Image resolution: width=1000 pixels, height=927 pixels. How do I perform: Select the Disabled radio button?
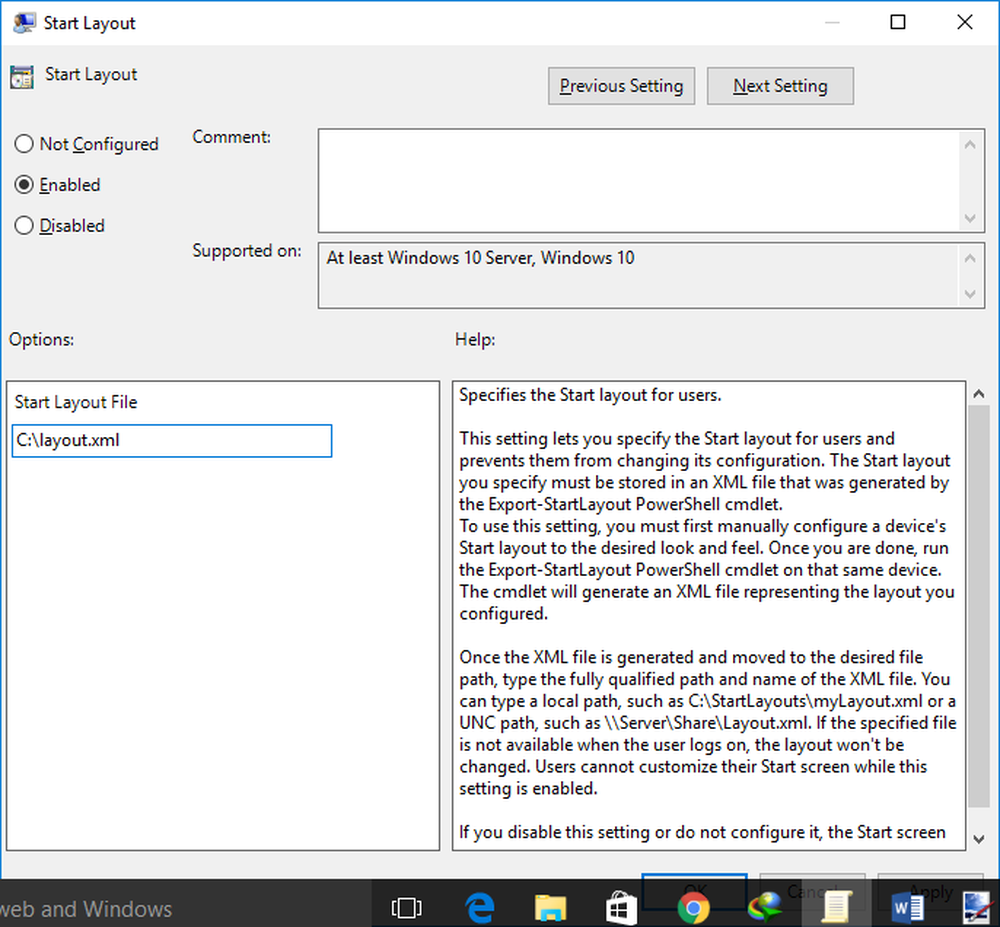coord(24,225)
